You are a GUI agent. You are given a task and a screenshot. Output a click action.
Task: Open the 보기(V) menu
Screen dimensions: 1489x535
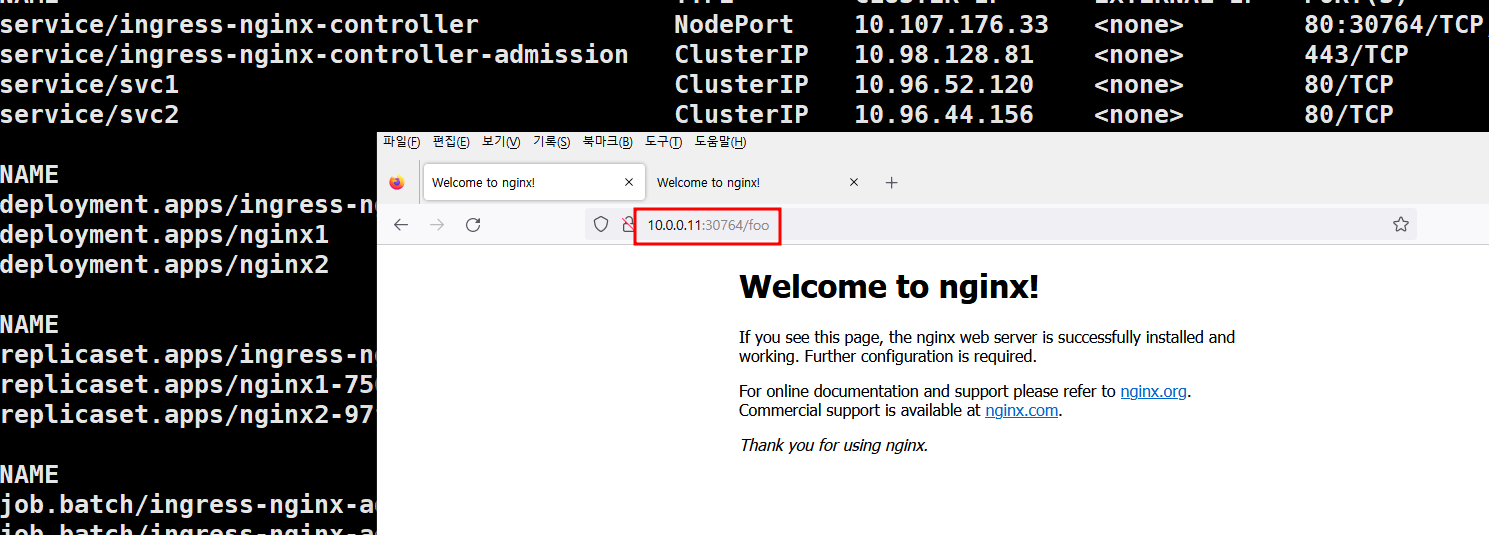[x=501, y=142]
